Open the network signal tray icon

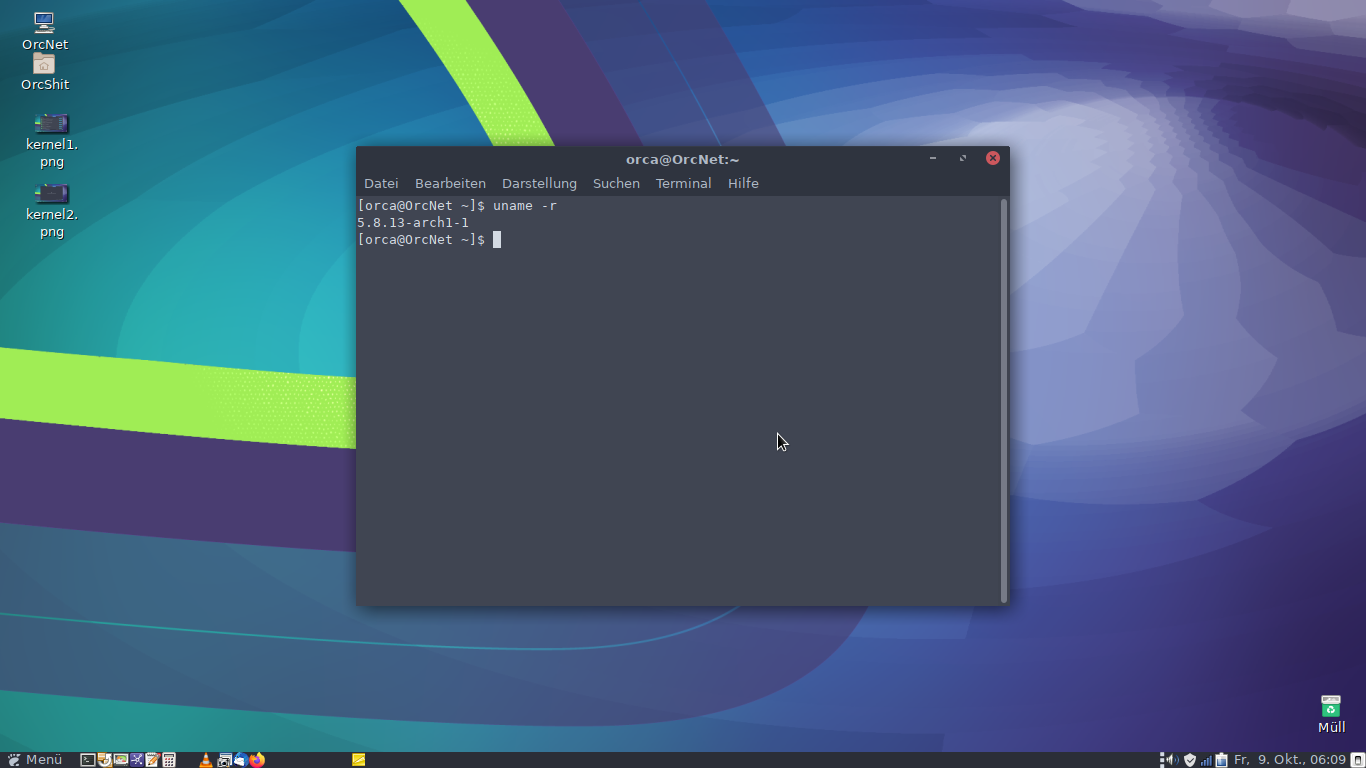tap(1206, 760)
